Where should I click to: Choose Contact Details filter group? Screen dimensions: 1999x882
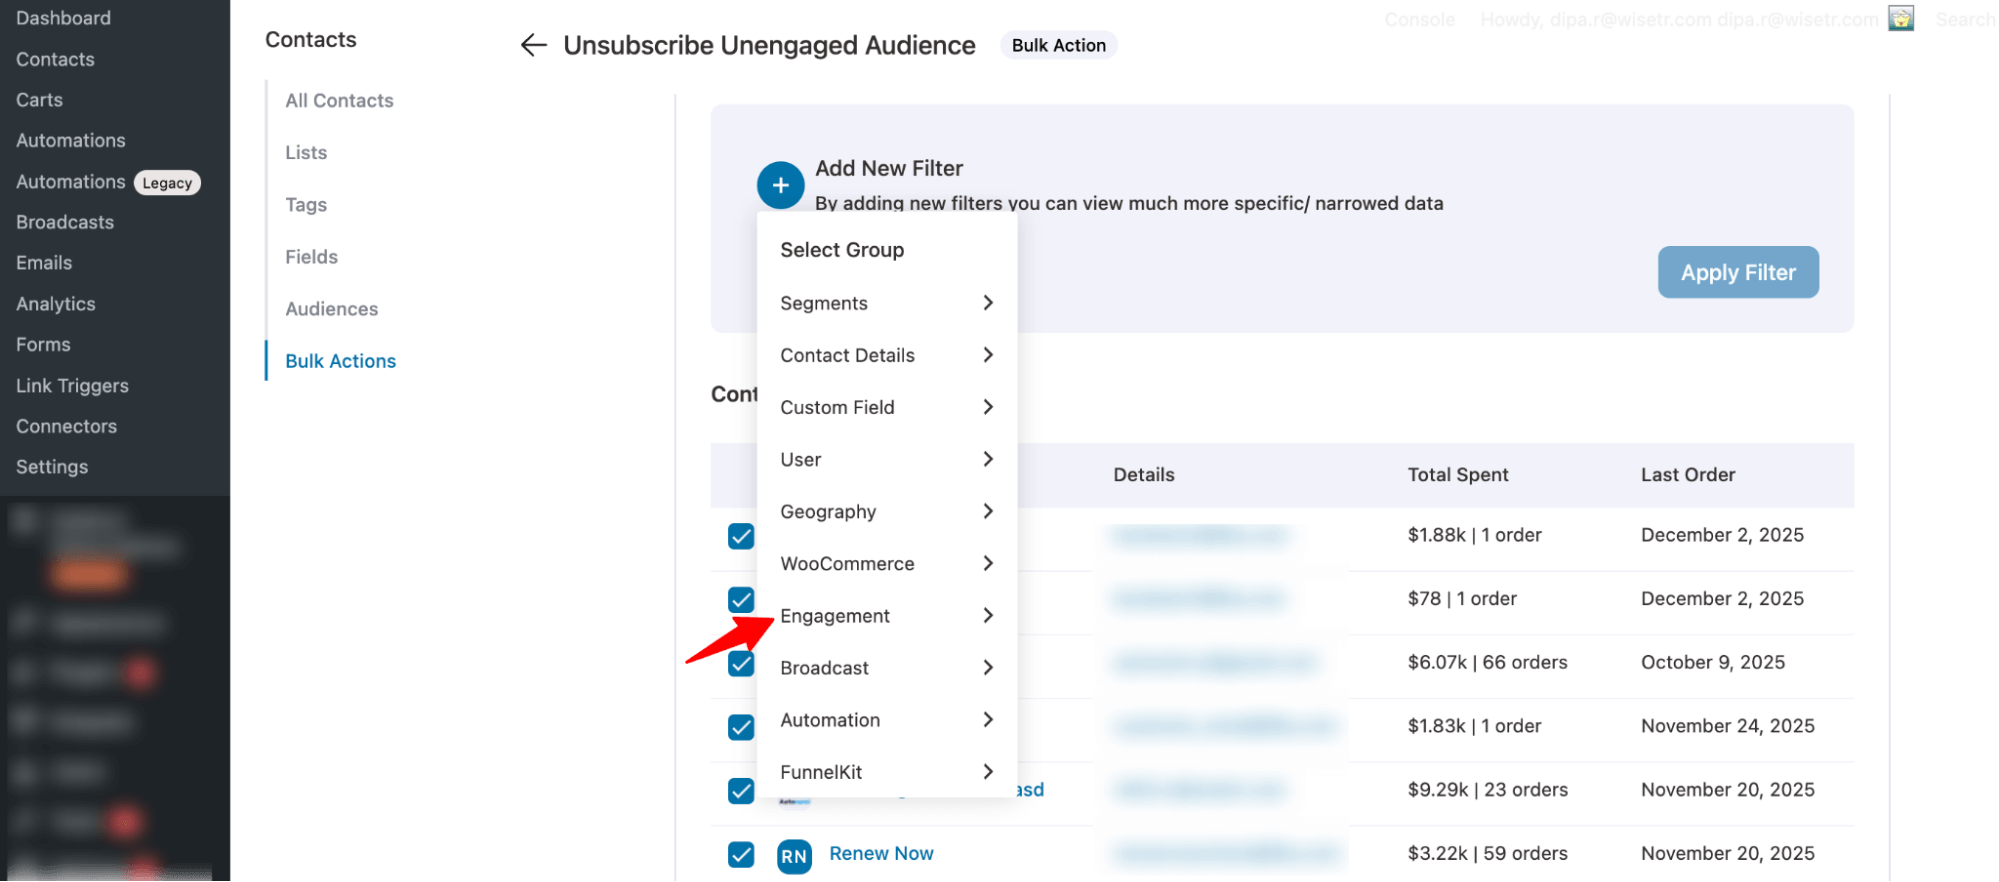pos(887,355)
